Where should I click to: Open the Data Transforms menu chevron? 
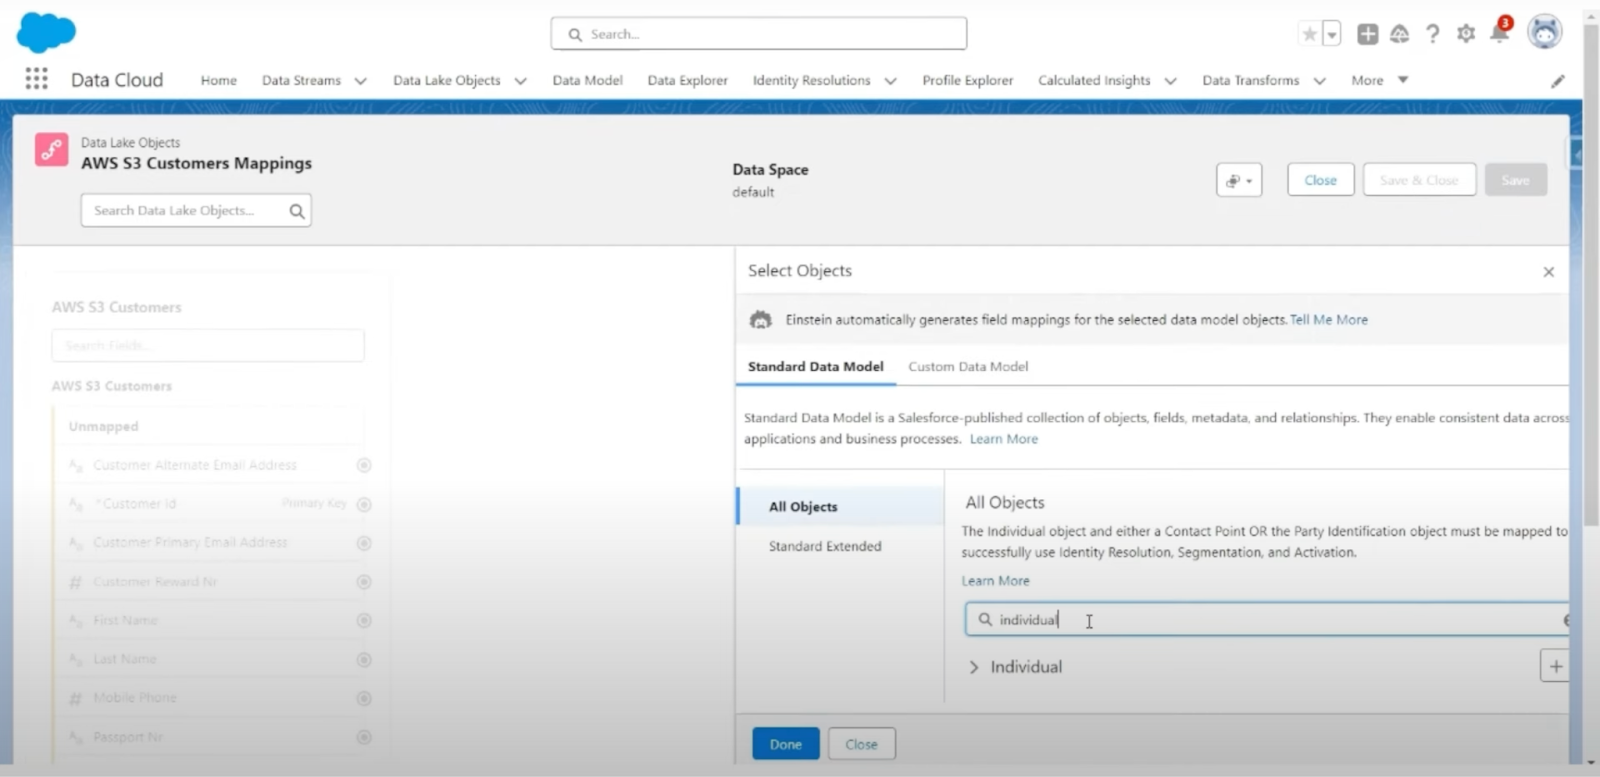pos(1320,81)
